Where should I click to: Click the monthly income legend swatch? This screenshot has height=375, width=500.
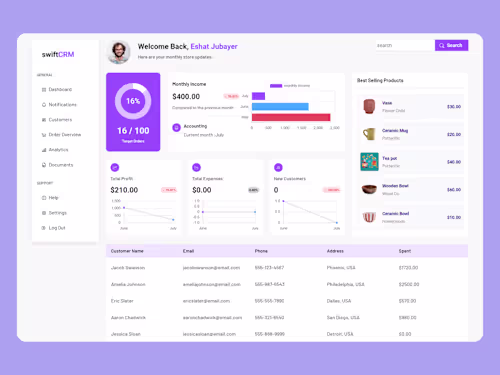(x=276, y=86)
